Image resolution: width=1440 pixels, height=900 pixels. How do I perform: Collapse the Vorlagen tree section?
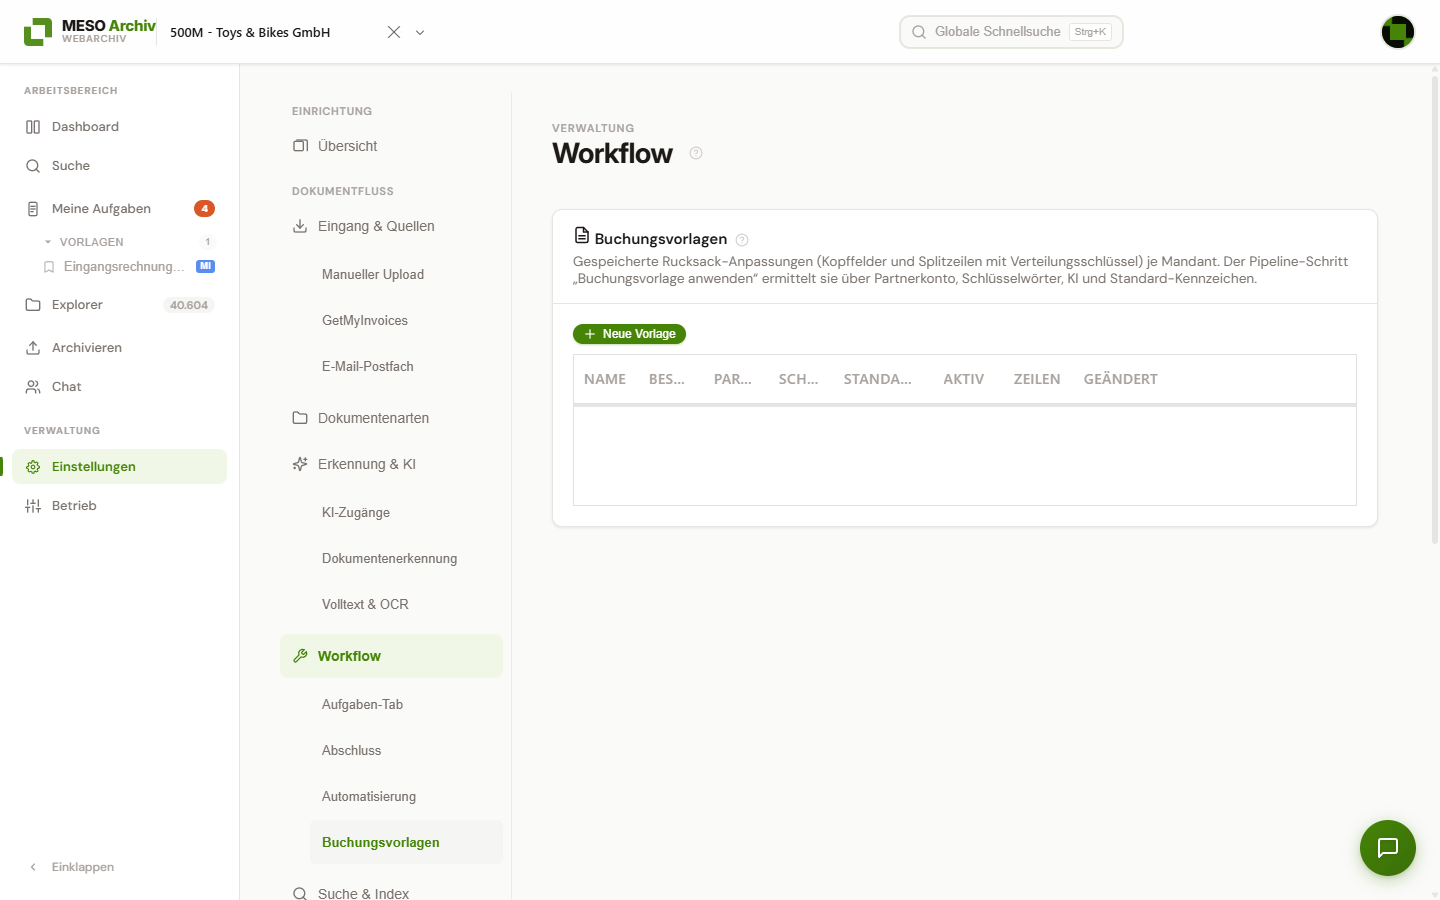[x=48, y=242]
